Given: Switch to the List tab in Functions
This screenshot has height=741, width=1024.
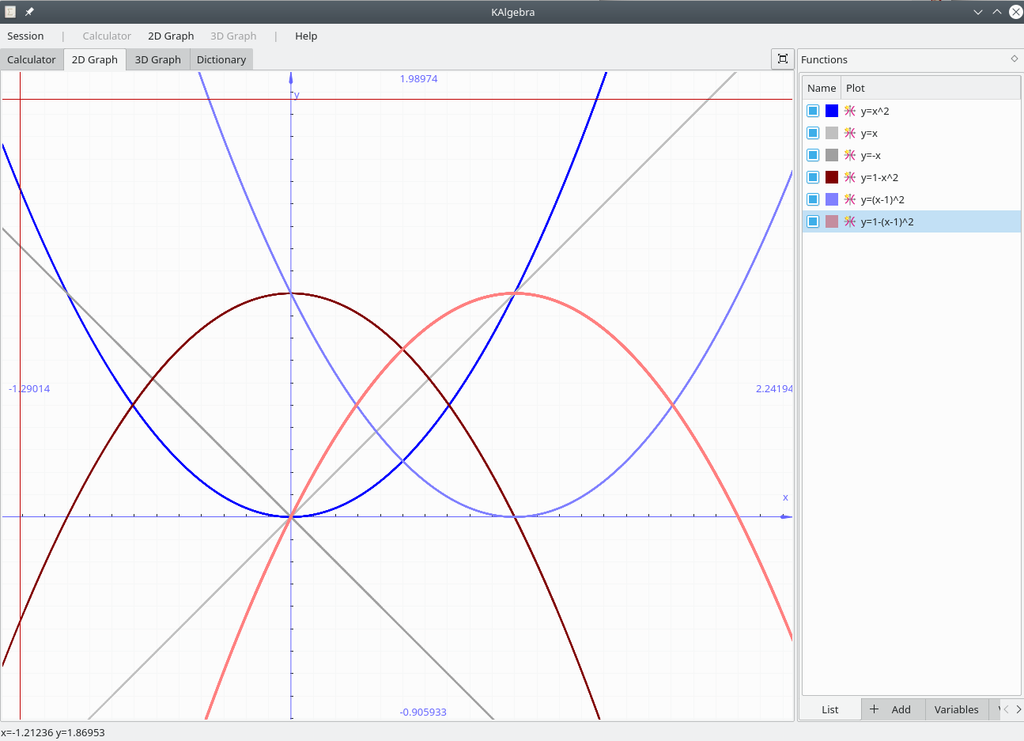Looking at the screenshot, I should tap(830, 709).
